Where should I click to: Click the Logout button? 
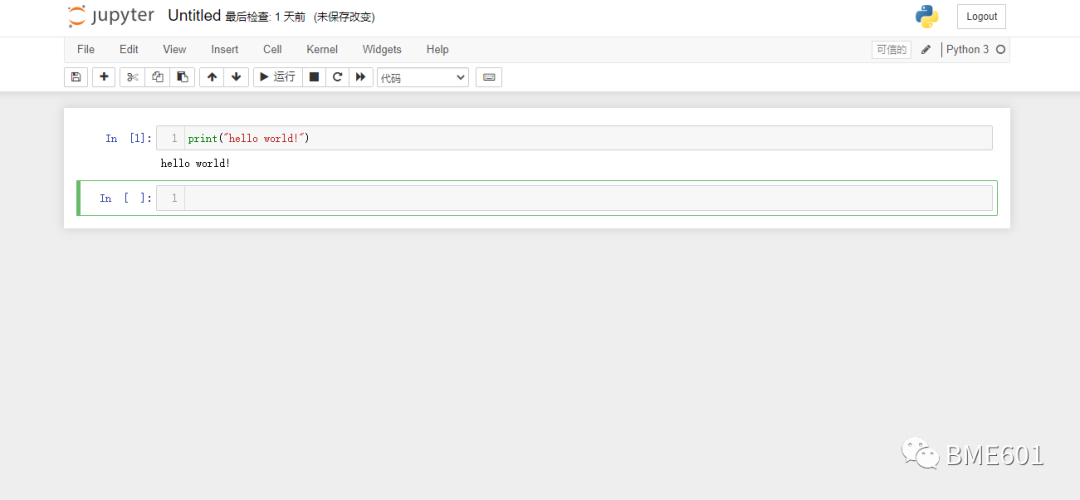[982, 17]
